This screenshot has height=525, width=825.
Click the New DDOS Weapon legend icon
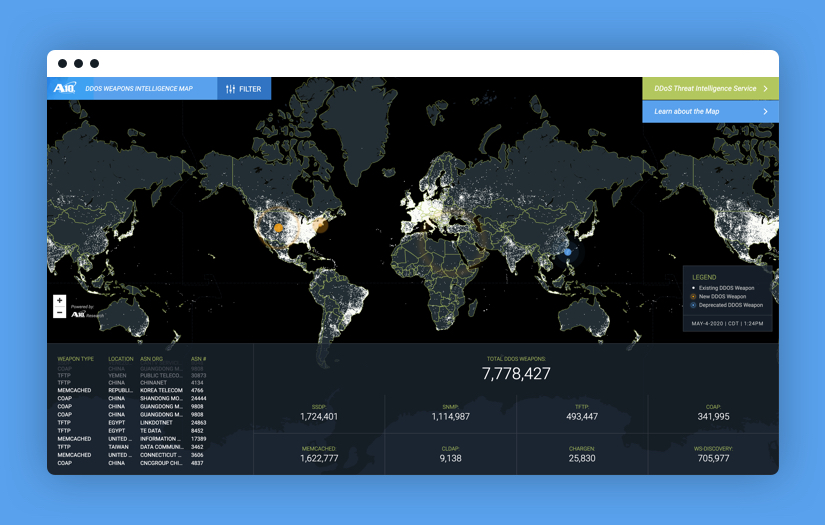[x=693, y=296]
